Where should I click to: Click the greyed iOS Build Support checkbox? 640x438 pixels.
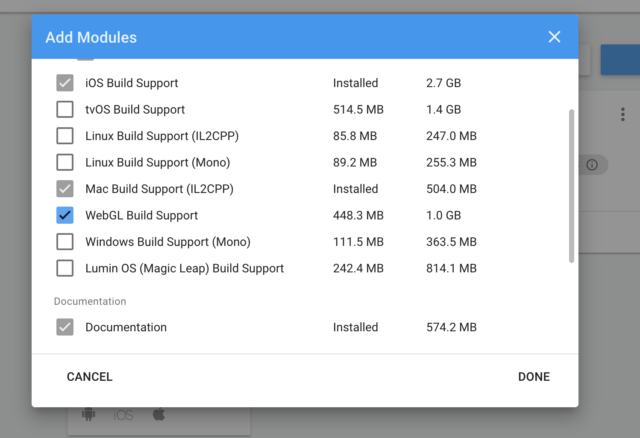tap(65, 83)
